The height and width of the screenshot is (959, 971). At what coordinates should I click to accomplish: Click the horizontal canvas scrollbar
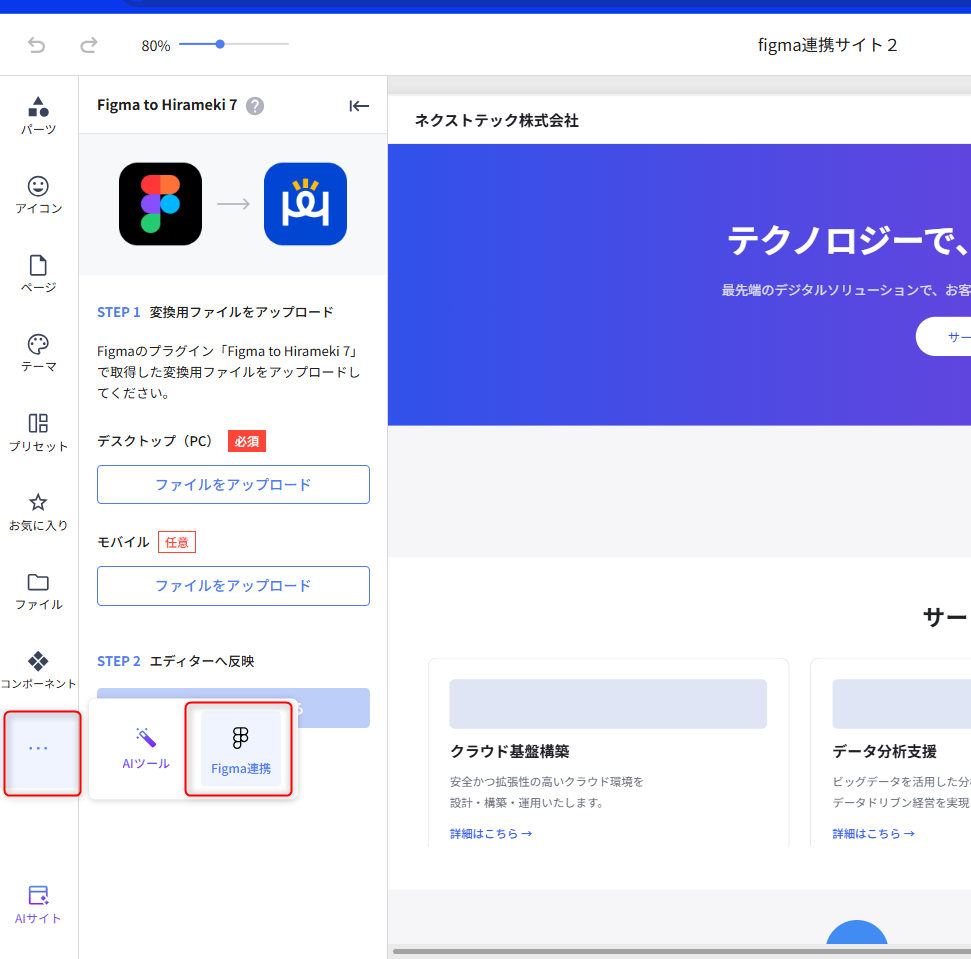tap(681, 952)
